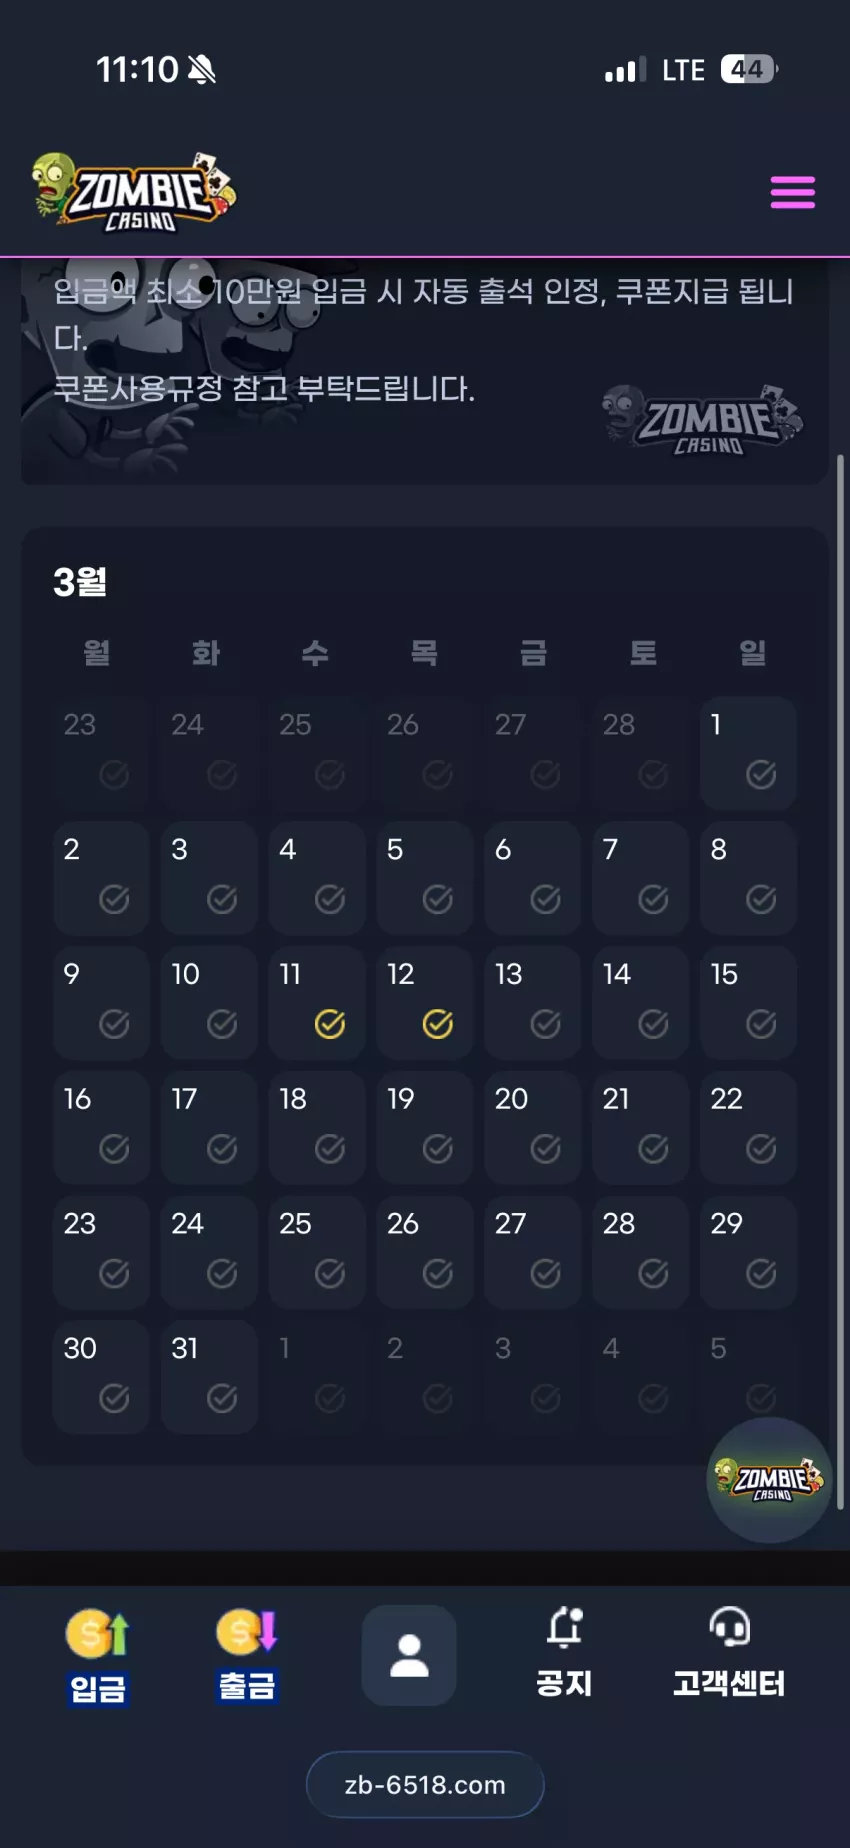Open the pink hamburger menu
The width and height of the screenshot is (850, 1848).
coord(792,192)
